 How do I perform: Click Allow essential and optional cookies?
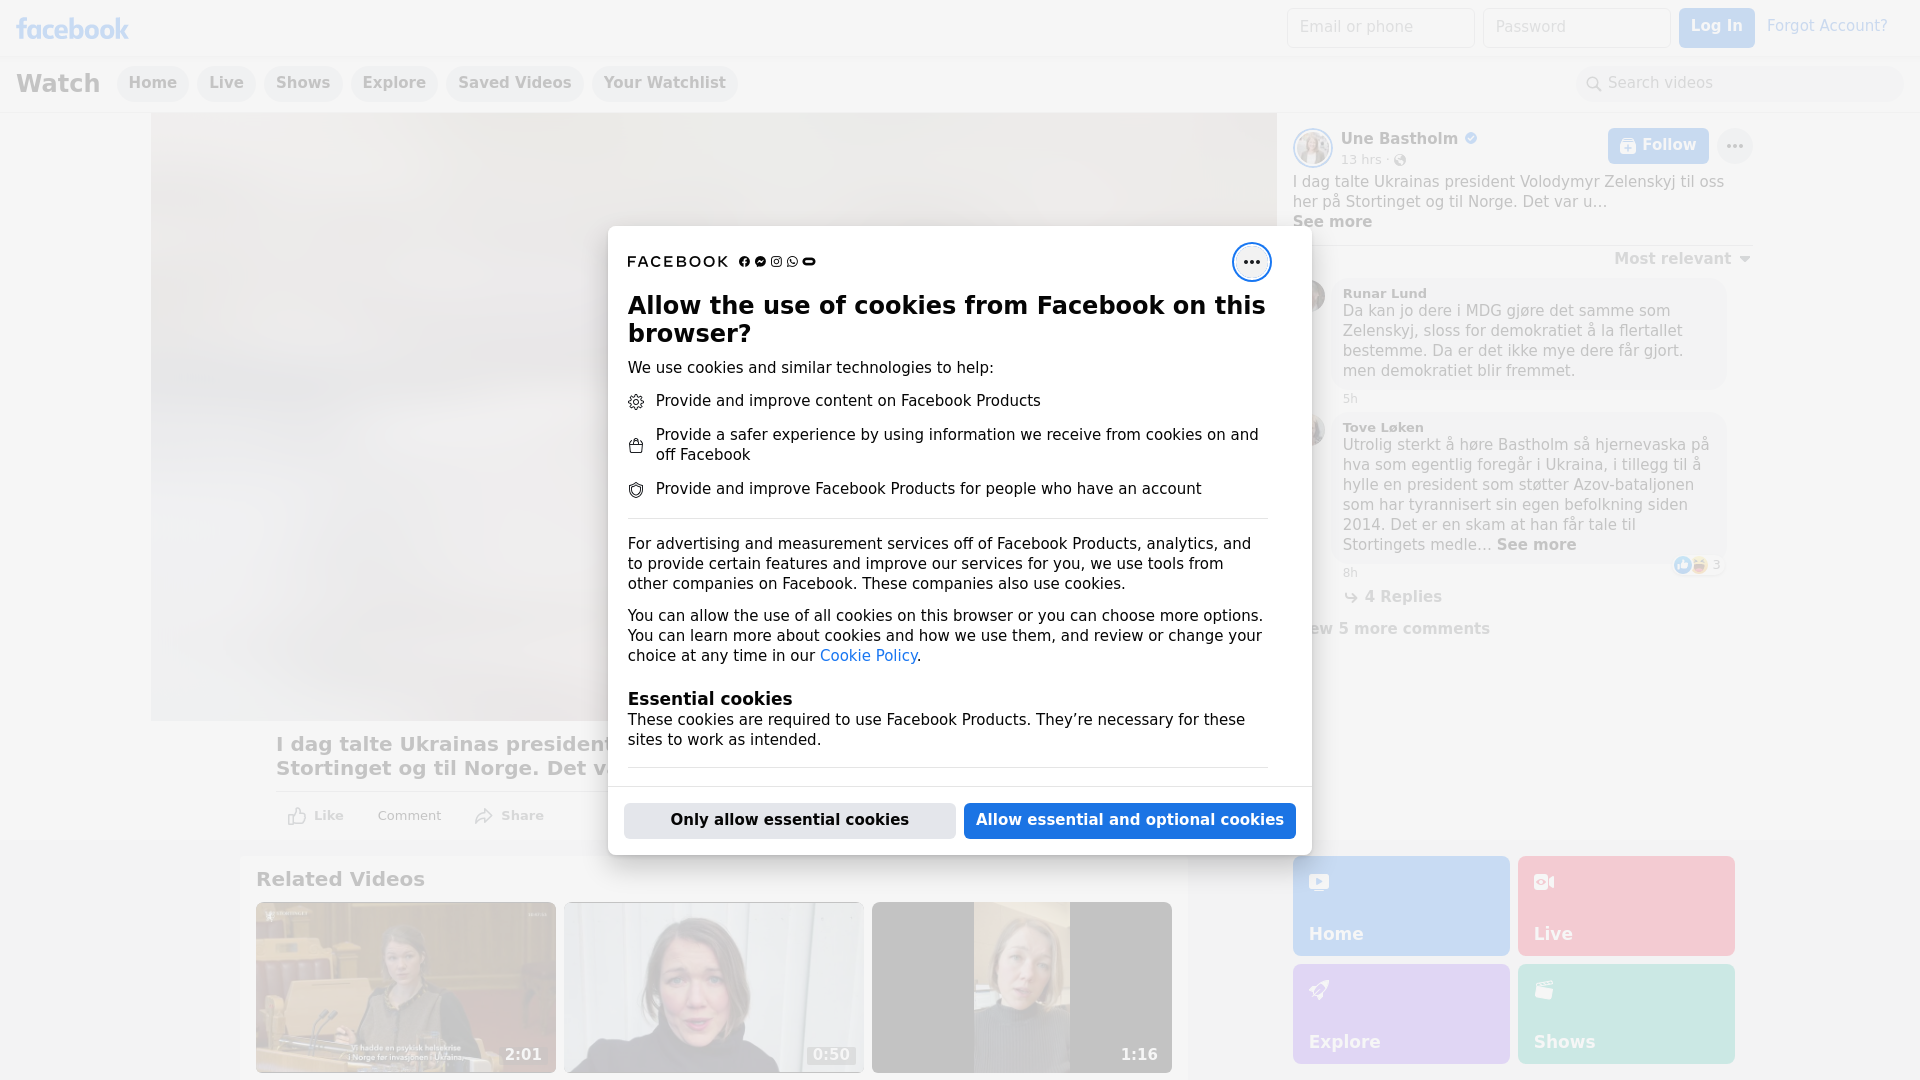(x=1129, y=820)
